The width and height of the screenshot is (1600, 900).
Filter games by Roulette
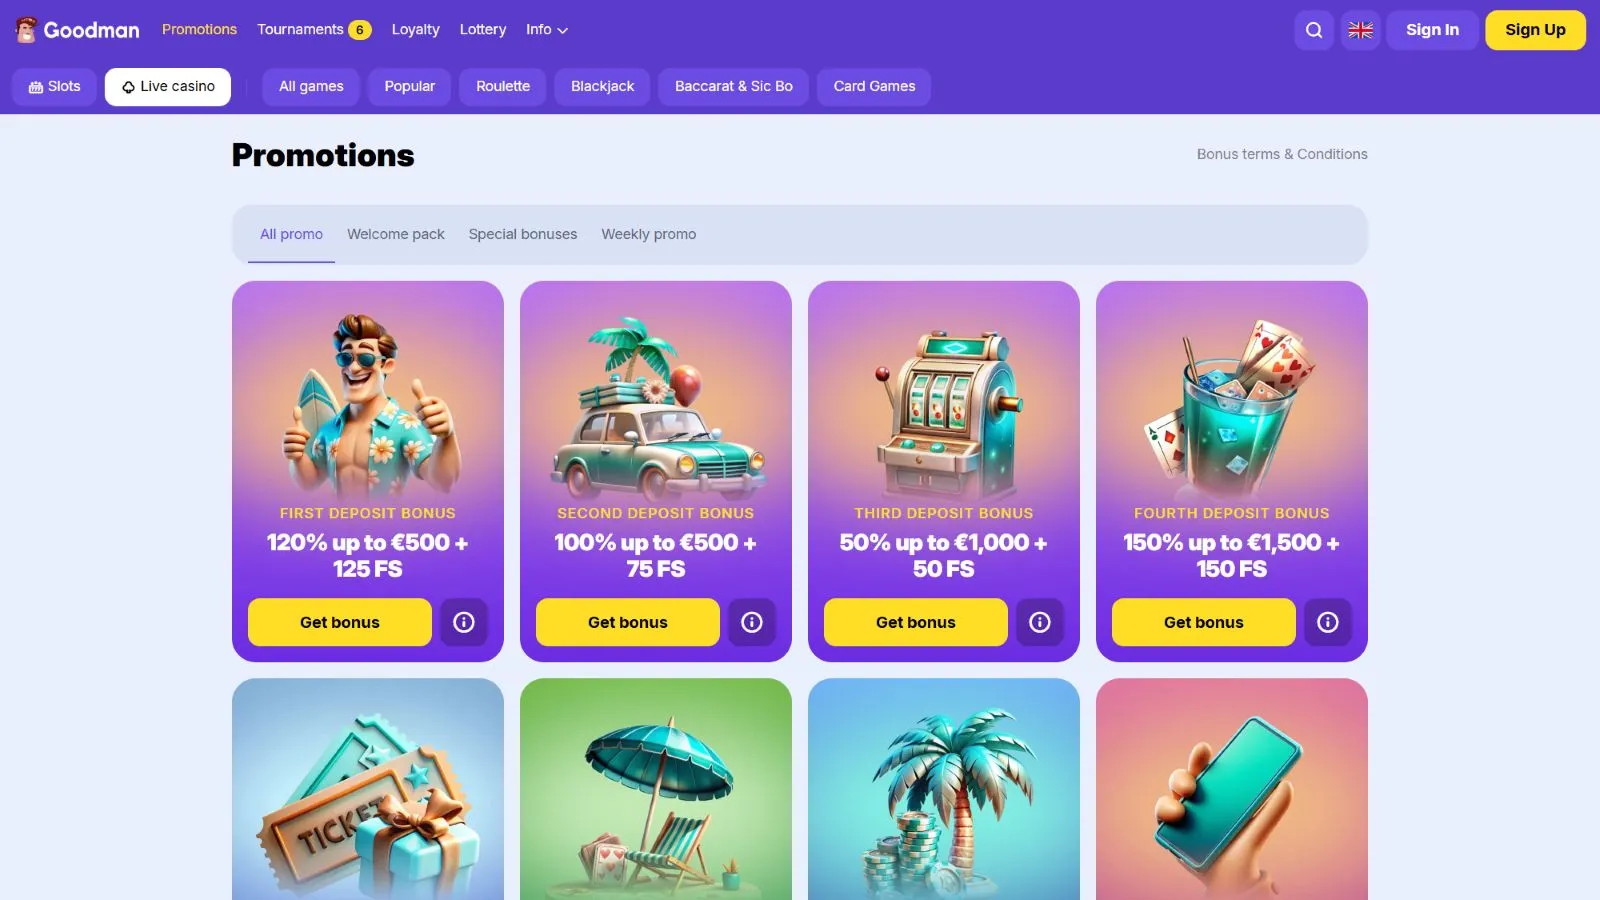coord(503,86)
